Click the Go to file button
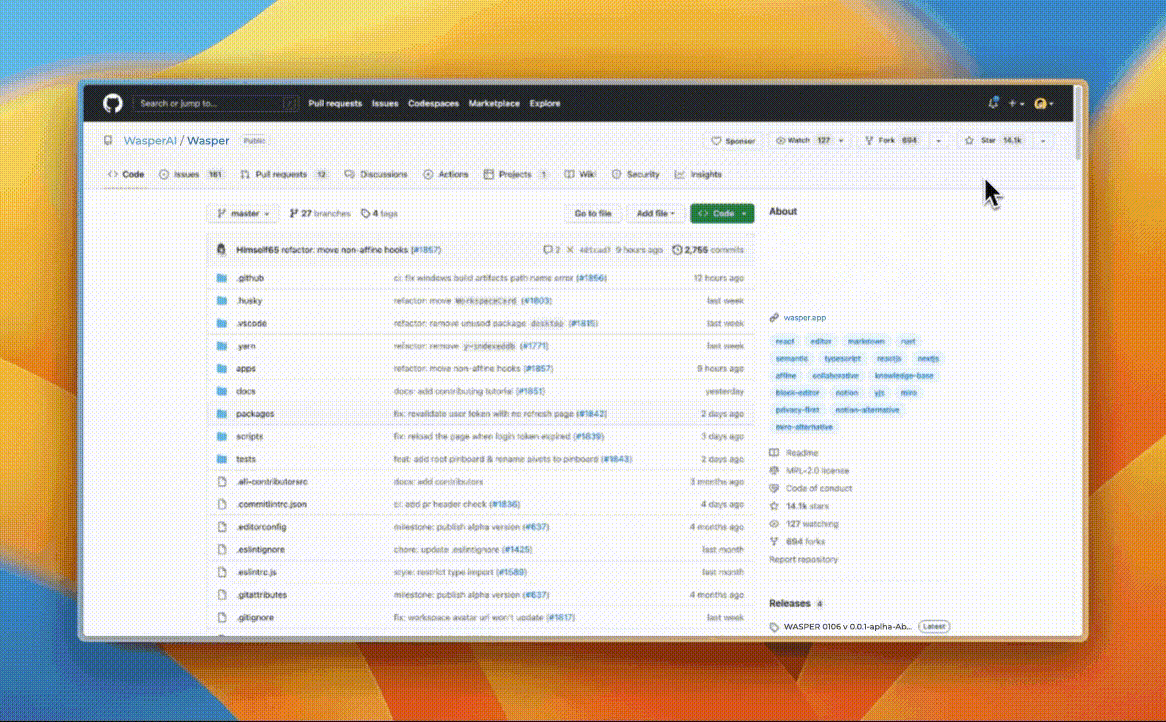The image size is (1166, 722). pyautogui.click(x=593, y=213)
